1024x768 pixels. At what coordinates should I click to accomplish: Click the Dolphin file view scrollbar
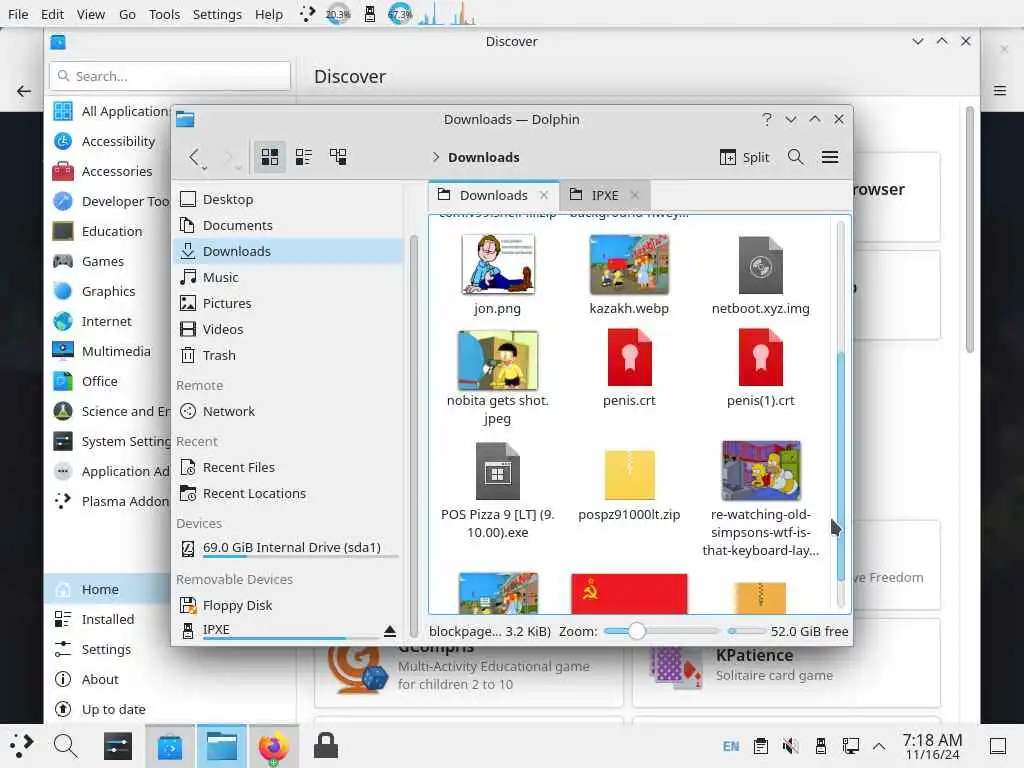[840, 465]
